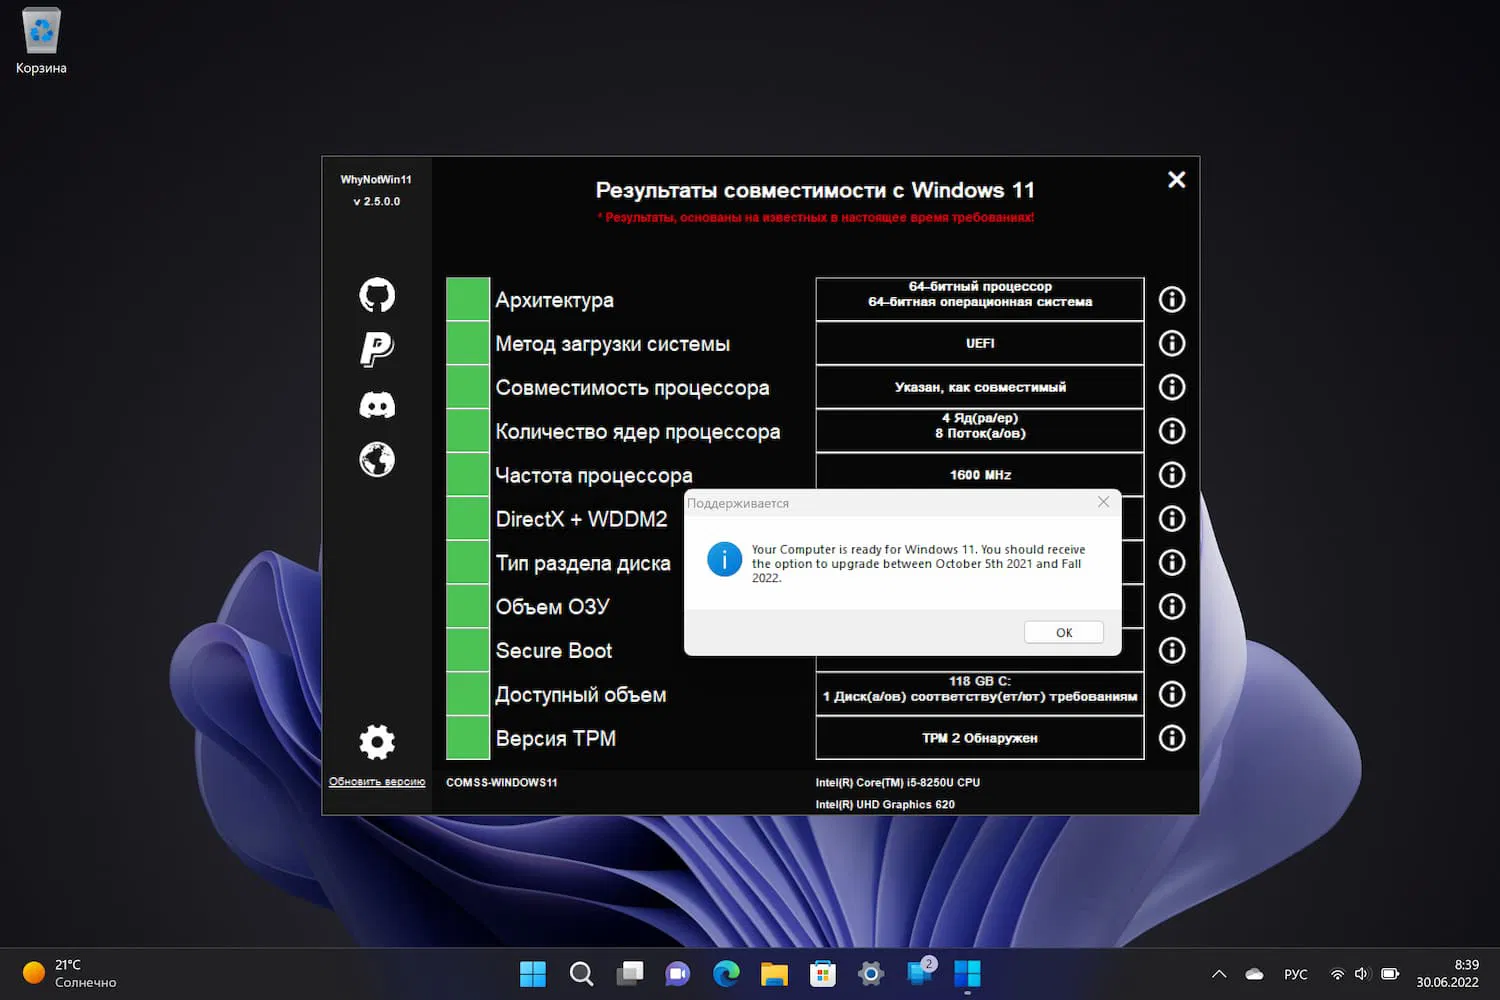The height and width of the screenshot is (1000, 1500).
Task: Click green status box for Secure Boot
Action: click(x=467, y=650)
